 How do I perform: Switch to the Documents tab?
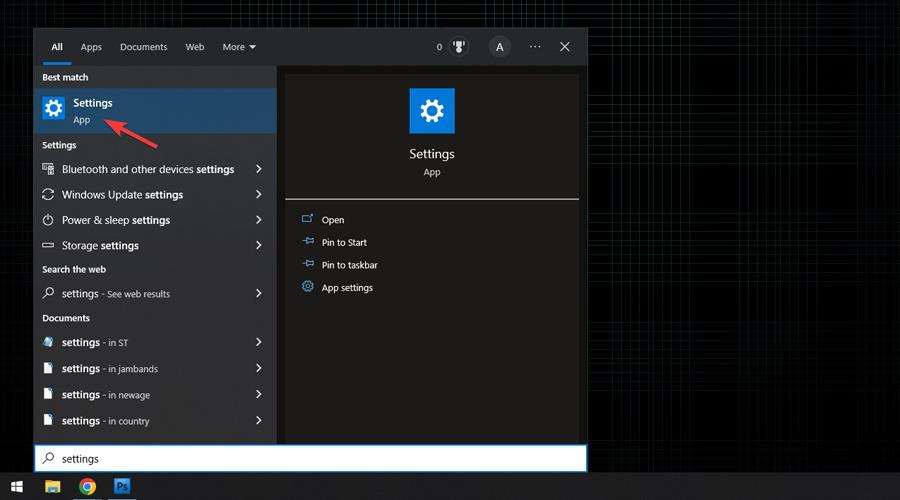click(x=143, y=47)
